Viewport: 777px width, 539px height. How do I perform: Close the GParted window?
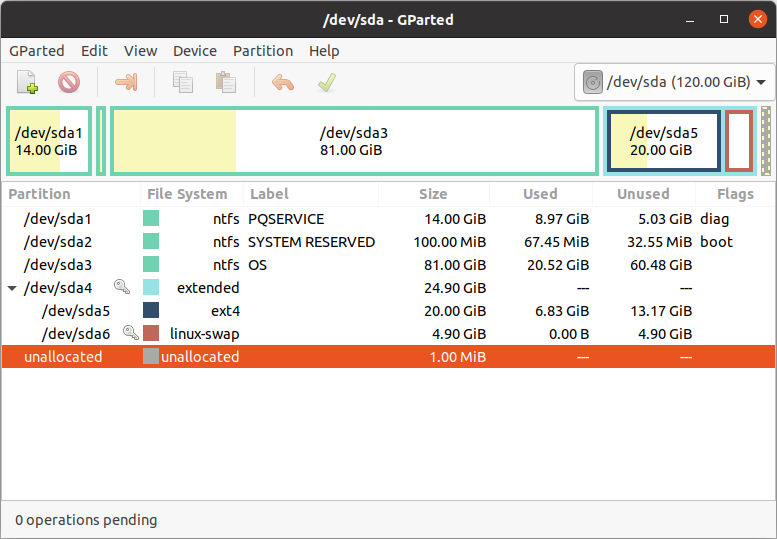tap(758, 19)
